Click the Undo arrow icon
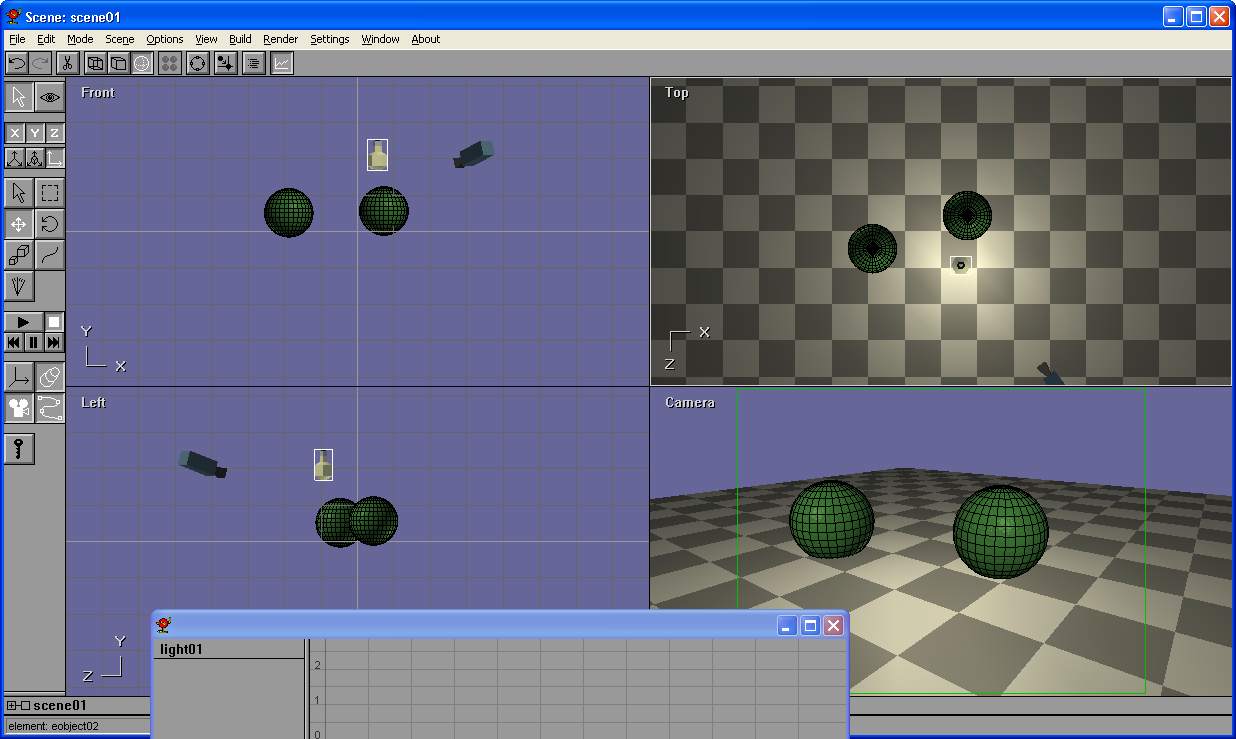This screenshot has width=1236, height=739. click(x=16, y=63)
